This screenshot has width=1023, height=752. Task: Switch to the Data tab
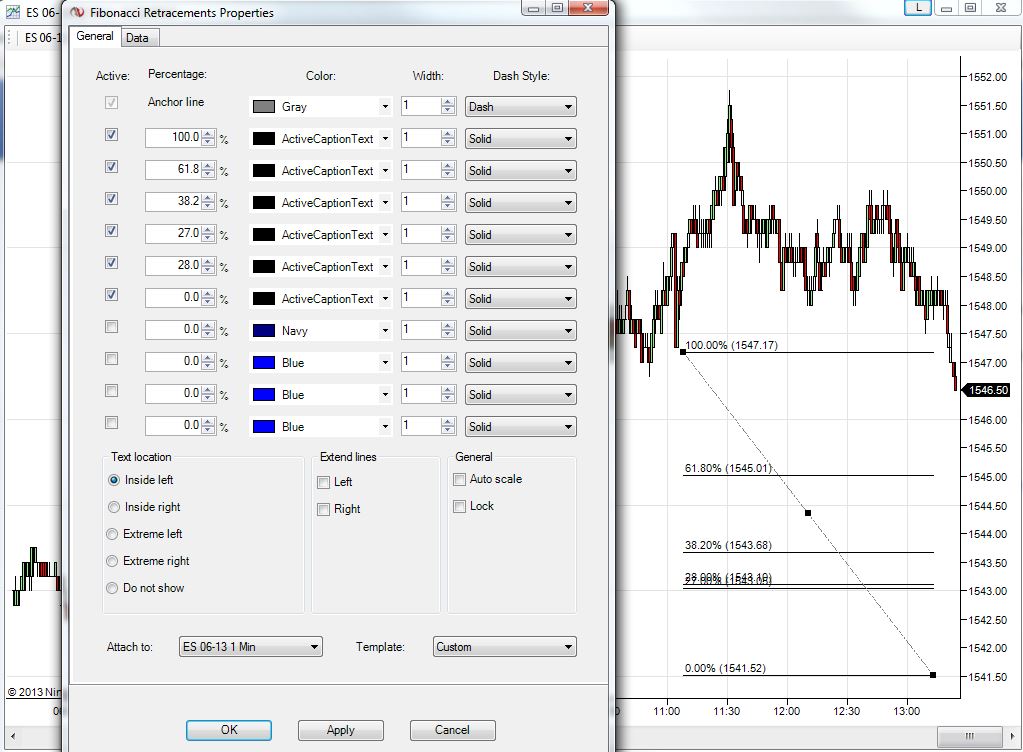click(x=138, y=38)
